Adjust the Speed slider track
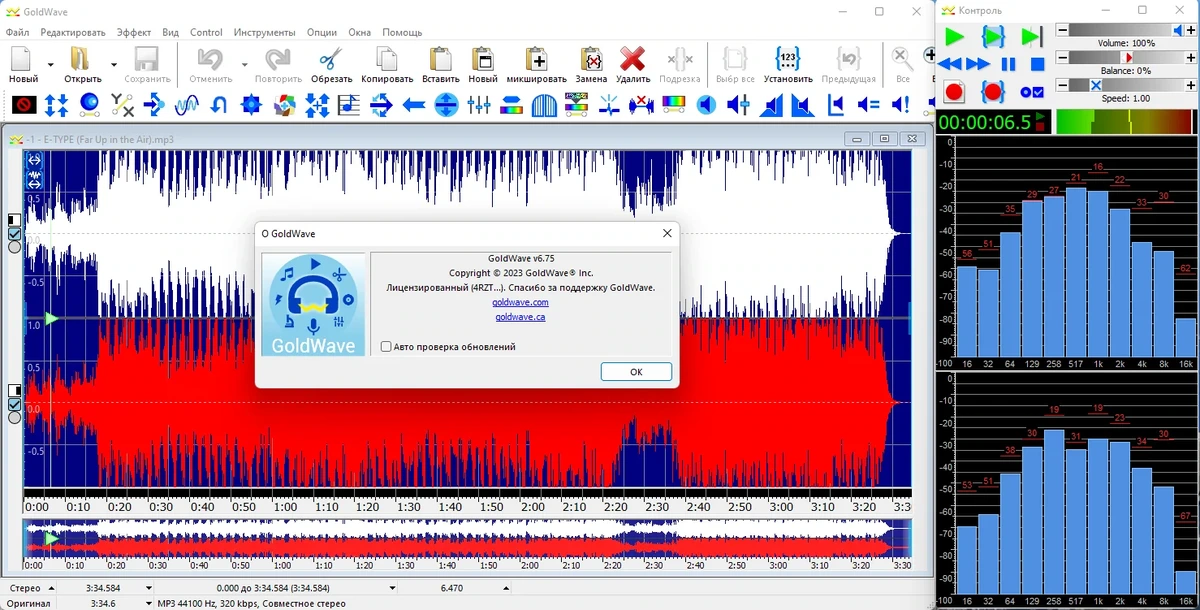1200x610 pixels. (x=1126, y=86)
